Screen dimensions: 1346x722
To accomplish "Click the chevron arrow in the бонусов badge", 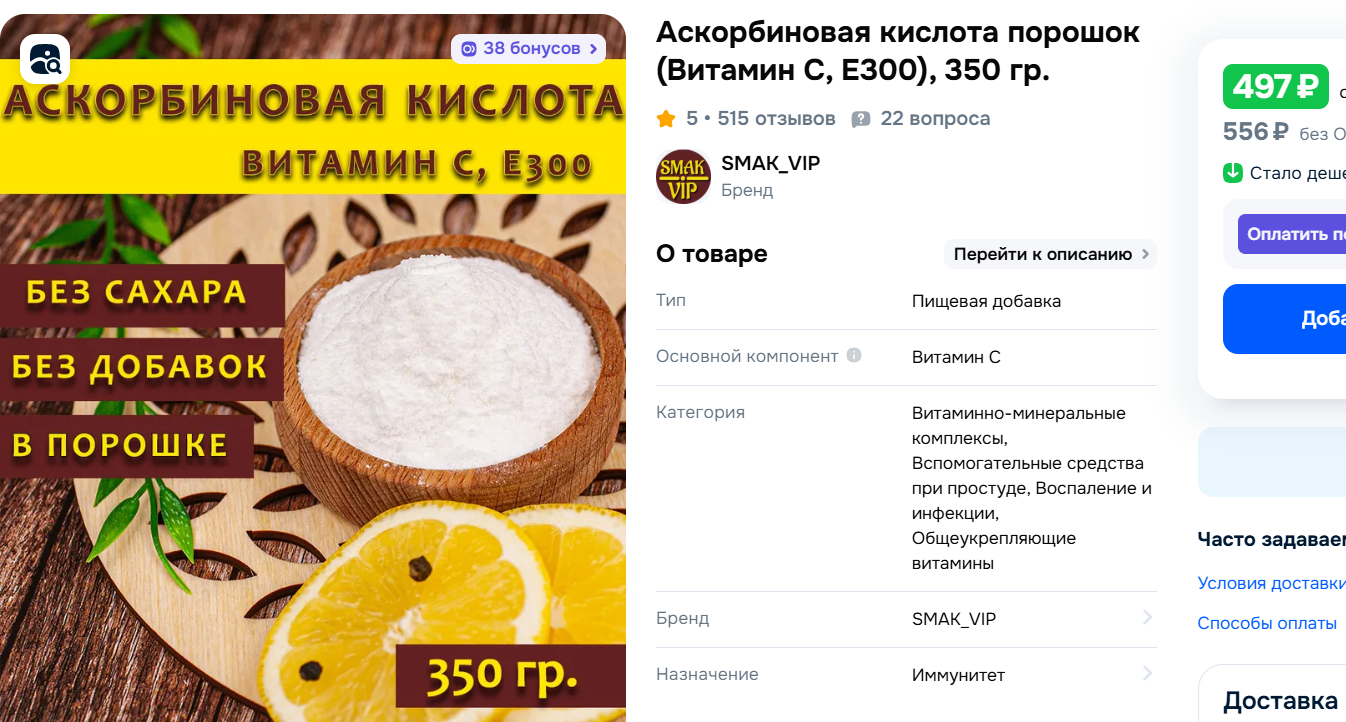I will click(x=594, y=48).
